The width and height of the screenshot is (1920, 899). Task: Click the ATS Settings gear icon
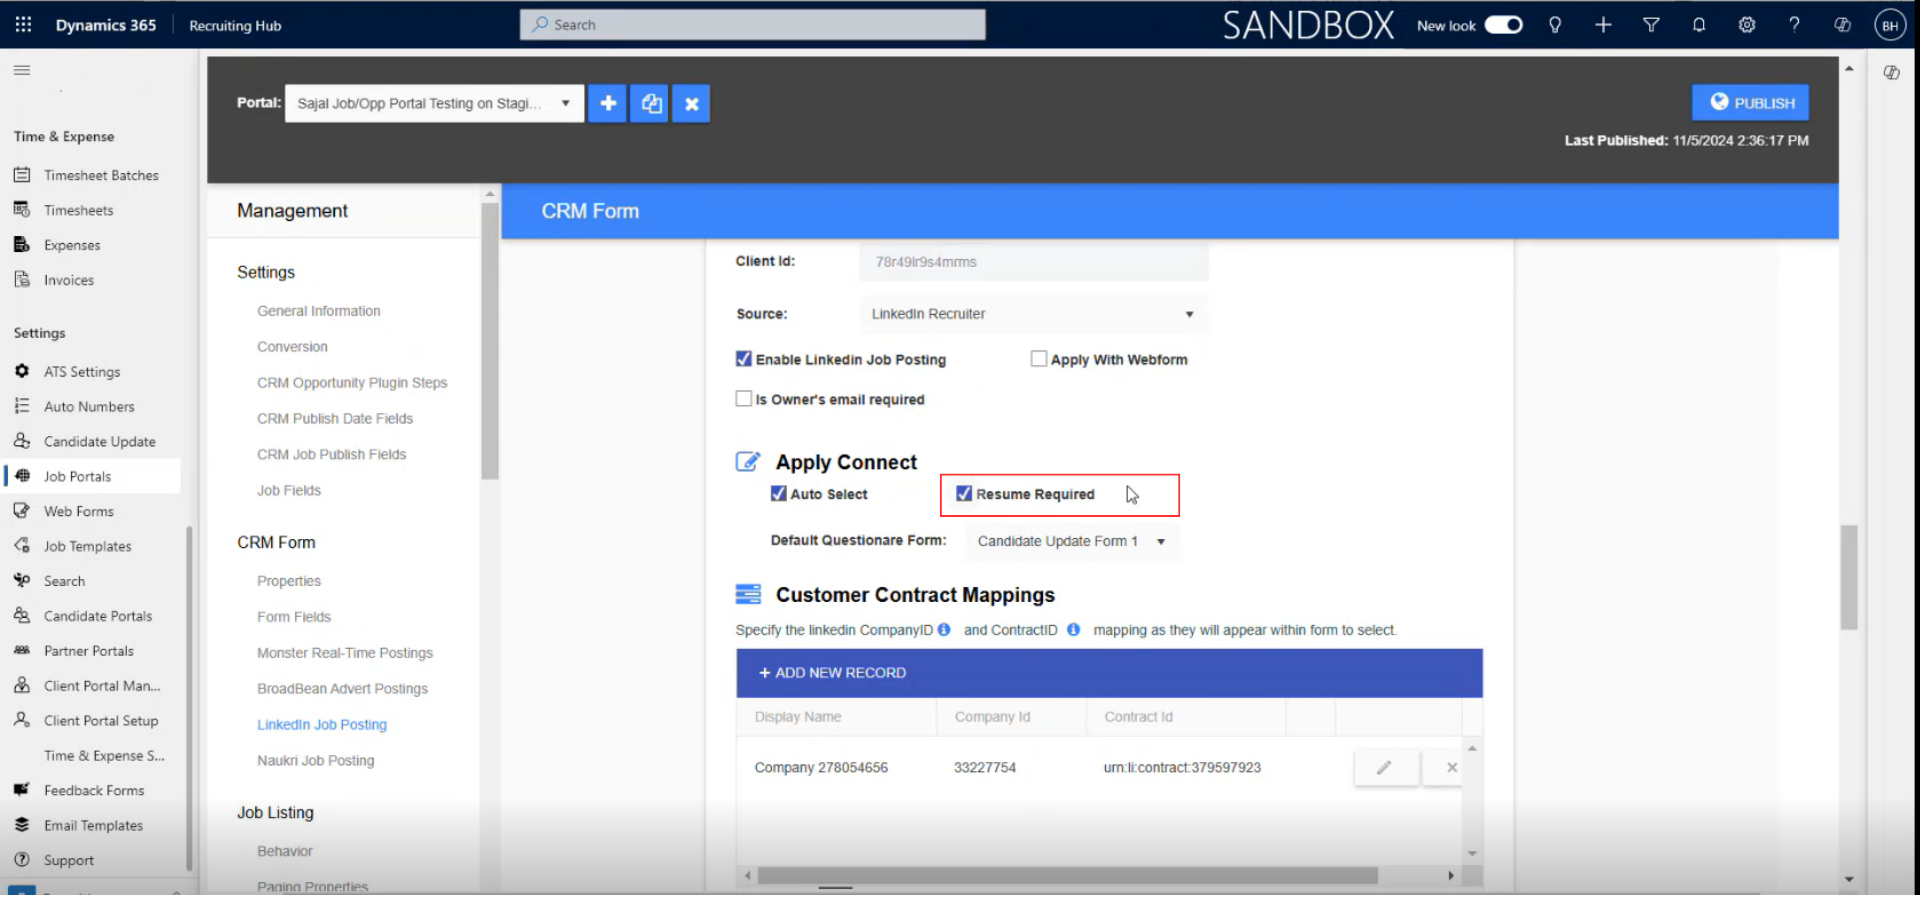click(x=22, y=371)
